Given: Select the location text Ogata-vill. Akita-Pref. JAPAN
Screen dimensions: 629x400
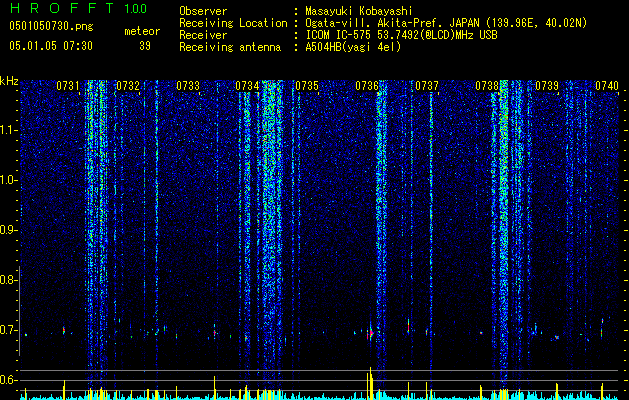Looking at the screenshot, I should pos(392,23).
